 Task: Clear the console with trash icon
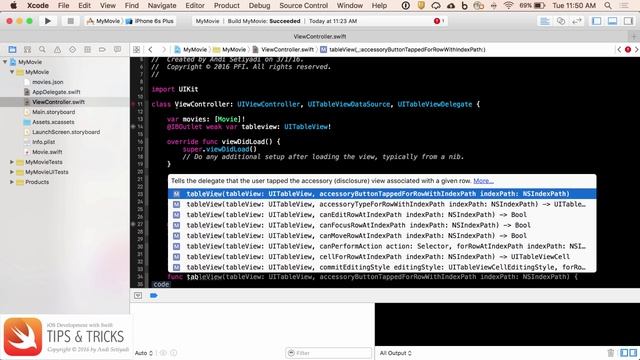click(611, 353)
